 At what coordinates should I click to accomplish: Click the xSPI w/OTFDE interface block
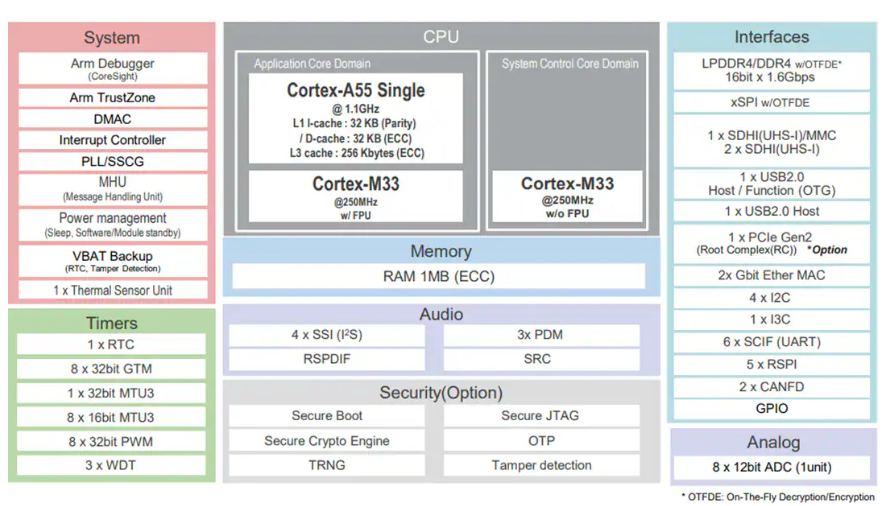[x=771, y=103]
